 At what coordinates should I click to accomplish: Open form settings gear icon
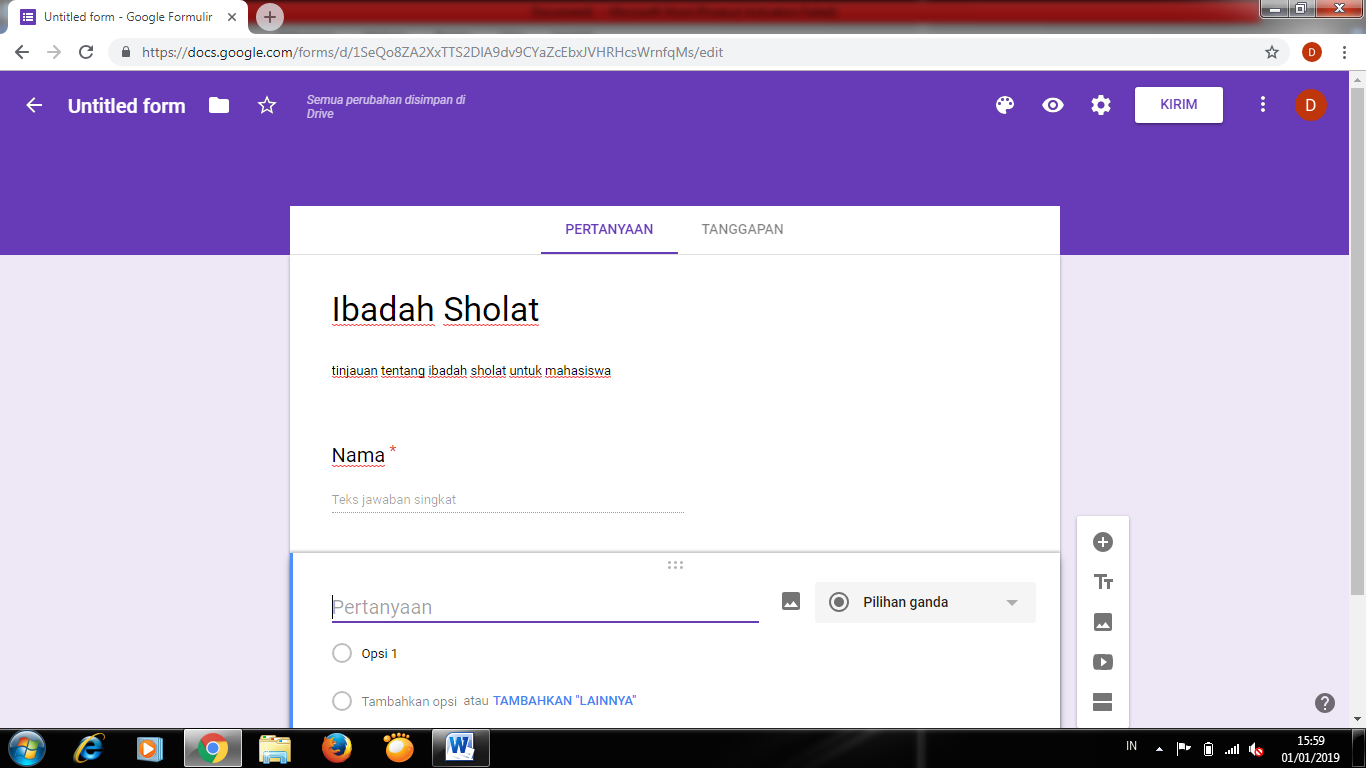(1101, 105)
